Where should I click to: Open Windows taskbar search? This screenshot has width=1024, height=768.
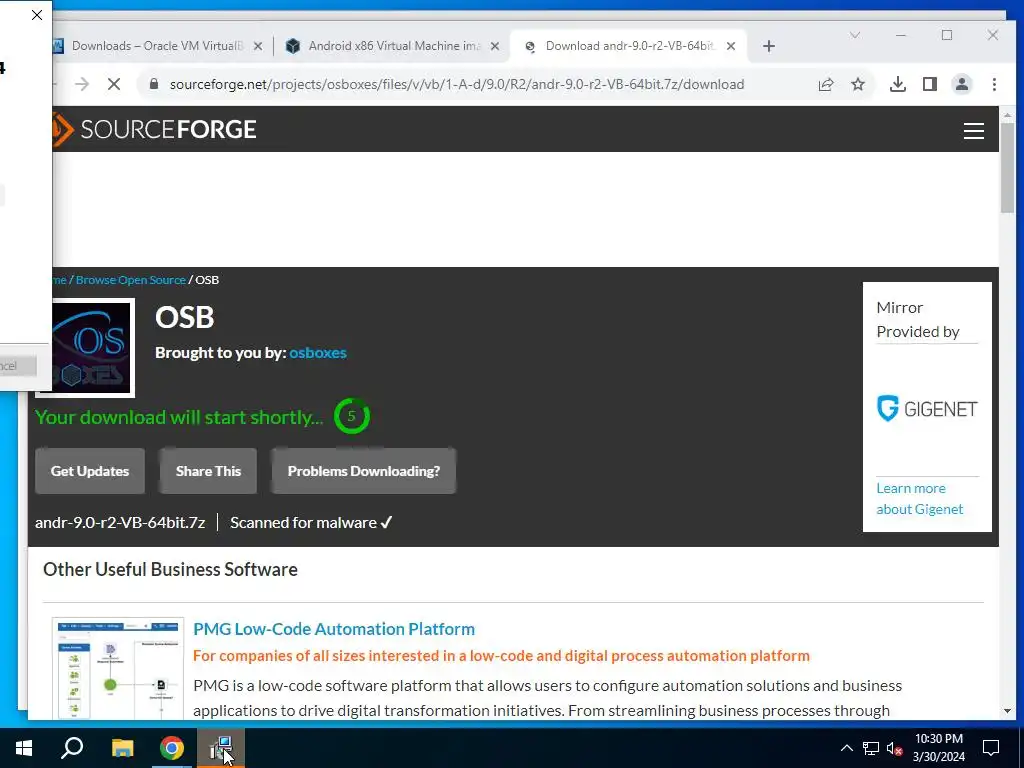(x=72, y=748)
